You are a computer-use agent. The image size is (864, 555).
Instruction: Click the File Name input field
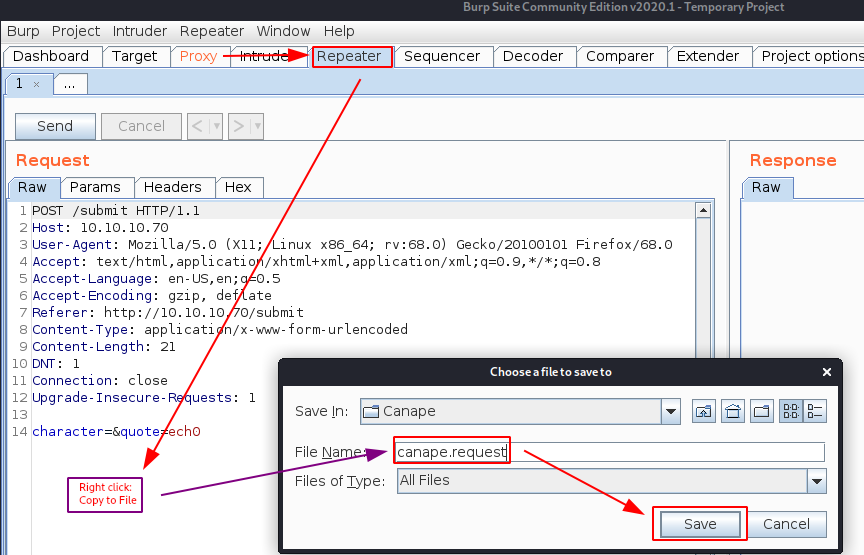(x=610, y=452)
